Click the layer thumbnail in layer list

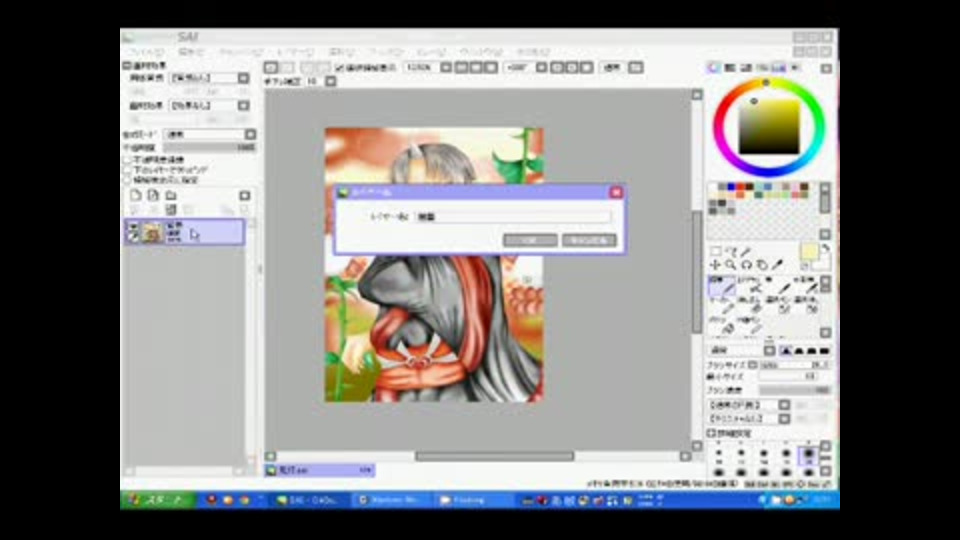coord(152,232)
